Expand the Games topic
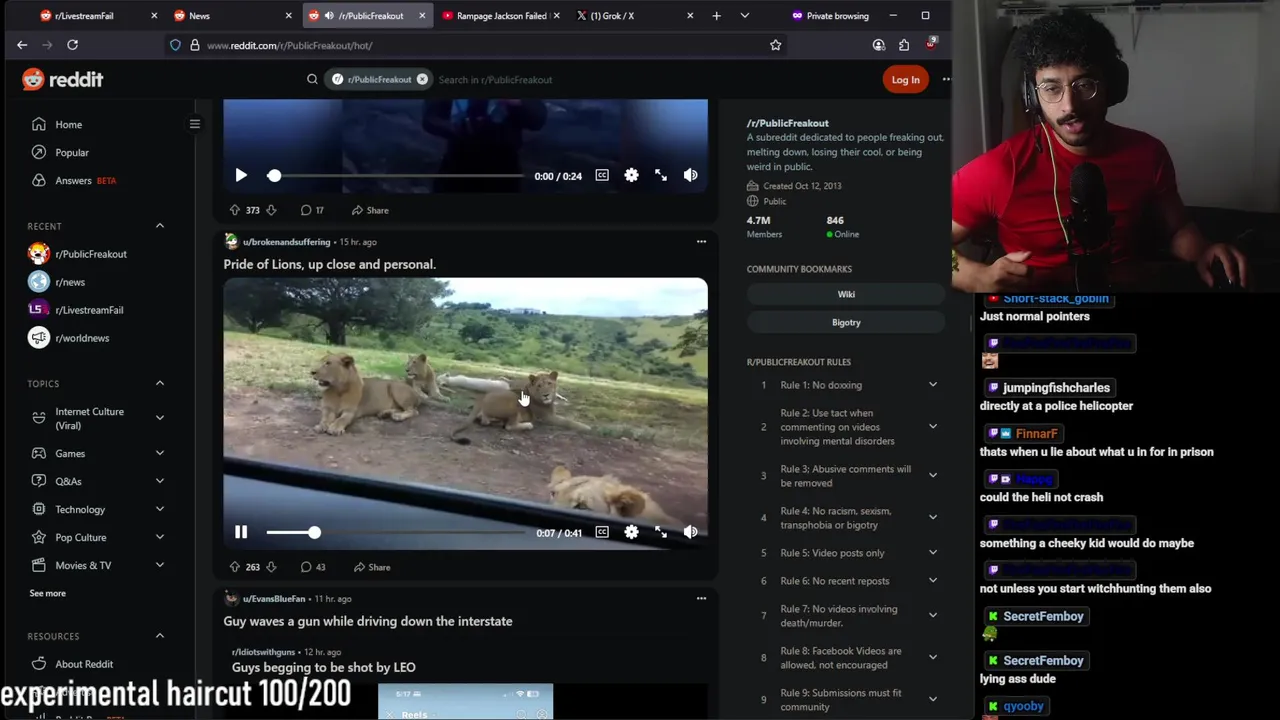The height and width of the screenshot is (720, 1280). tap(159, 453)
